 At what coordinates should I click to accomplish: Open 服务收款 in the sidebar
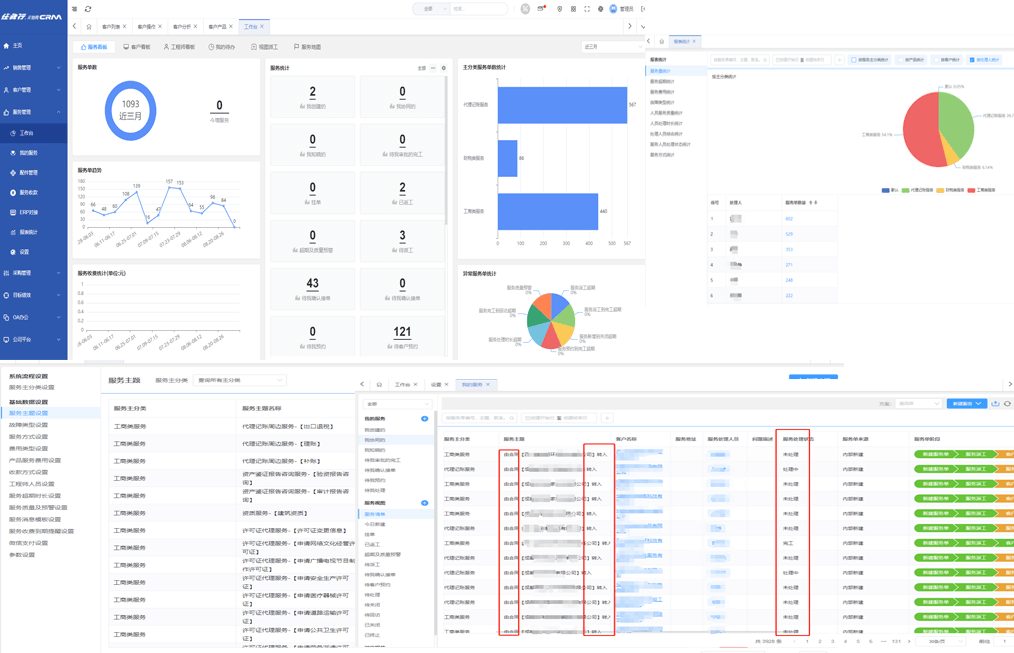pos(28,193)
